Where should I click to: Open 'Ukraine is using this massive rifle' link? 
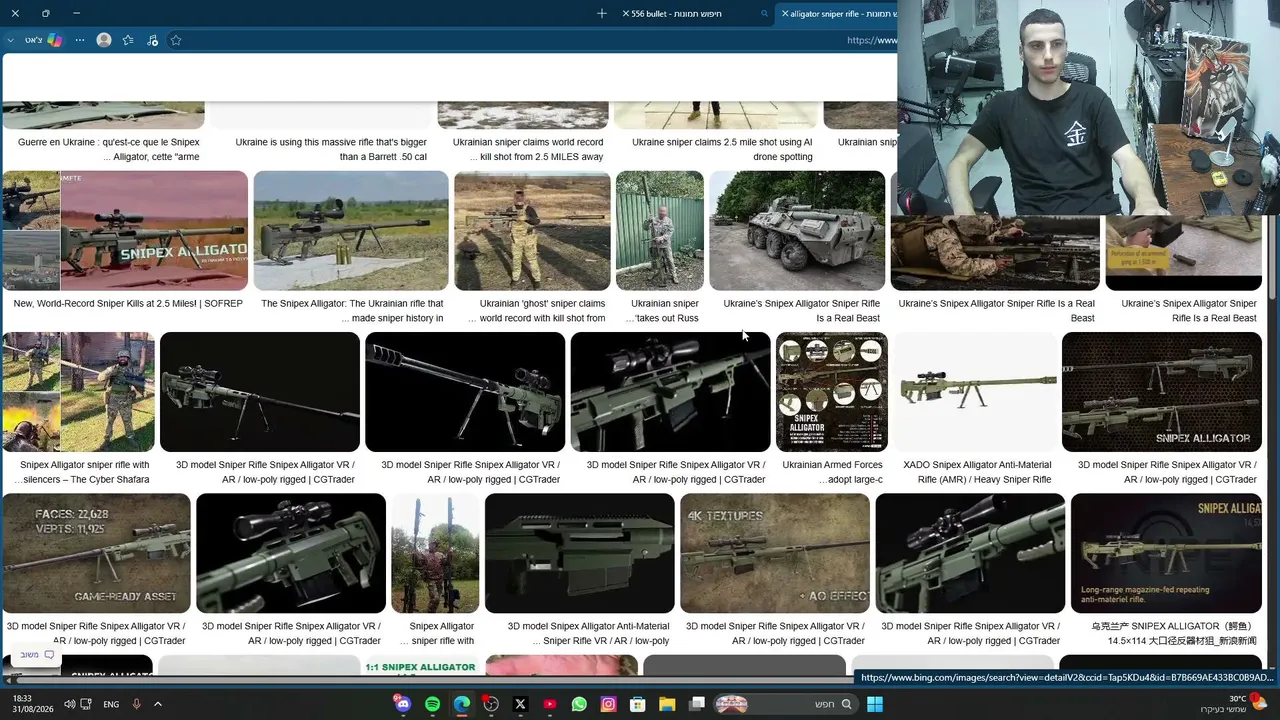331,149
